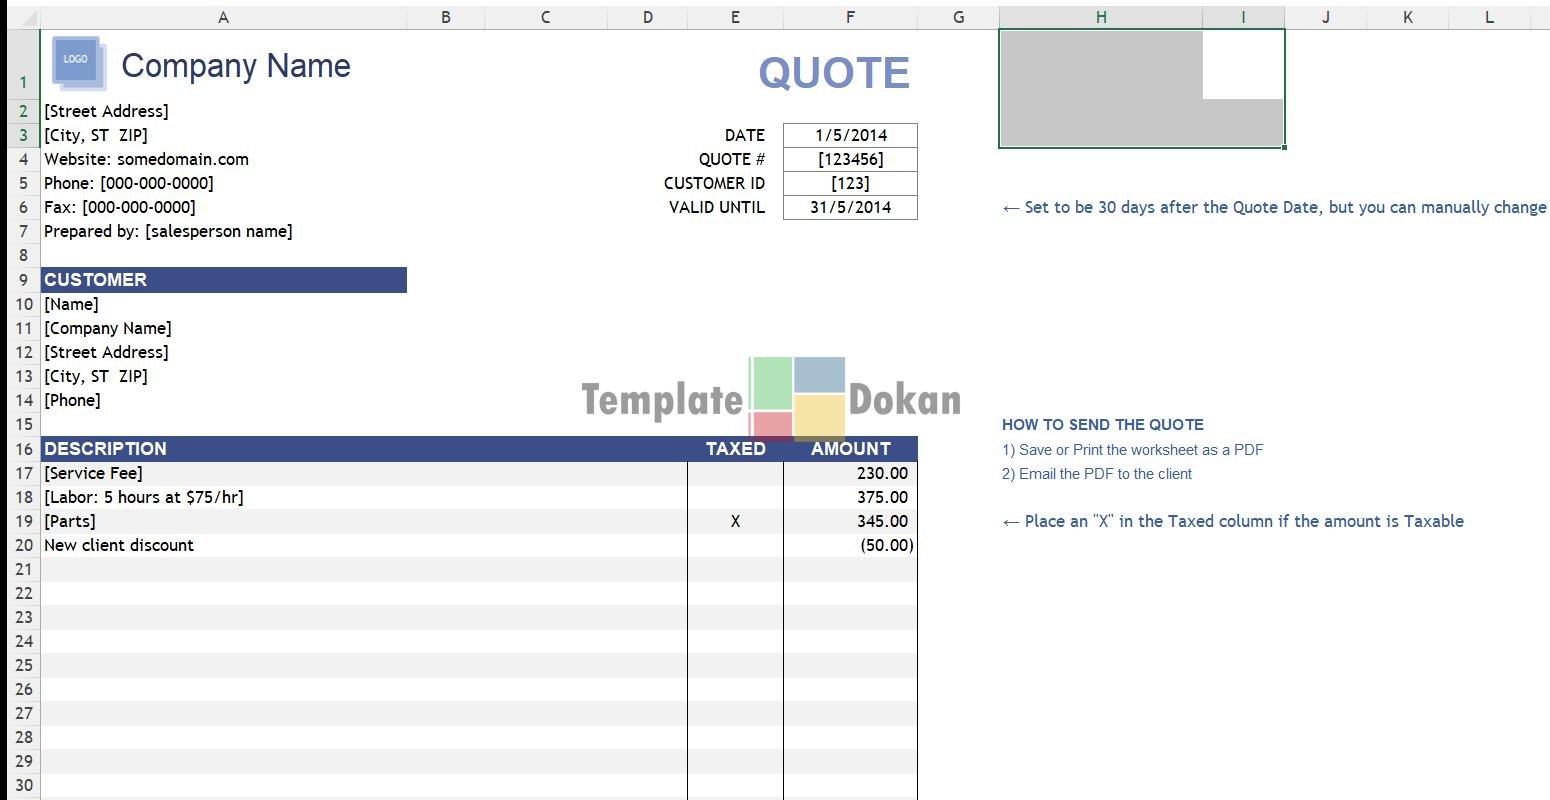Click the CUSTOMER ID value [123]

click(x=850, y=183)
